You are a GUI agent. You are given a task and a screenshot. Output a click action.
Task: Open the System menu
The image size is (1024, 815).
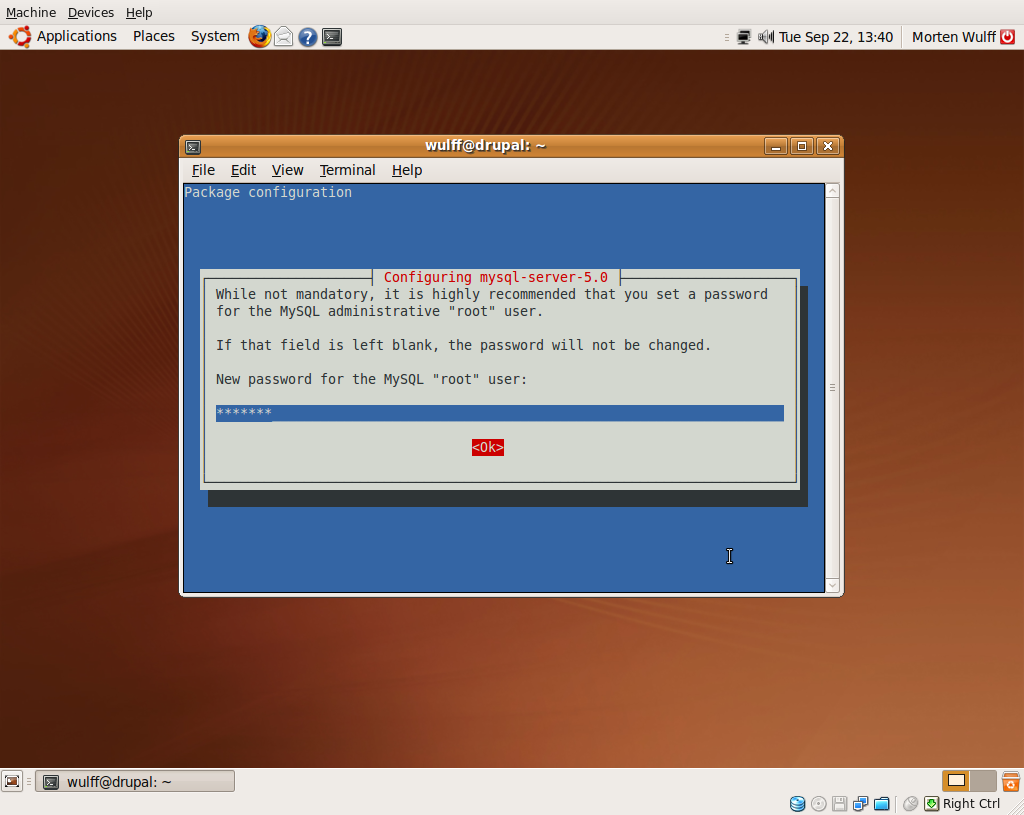click(215, 37)
